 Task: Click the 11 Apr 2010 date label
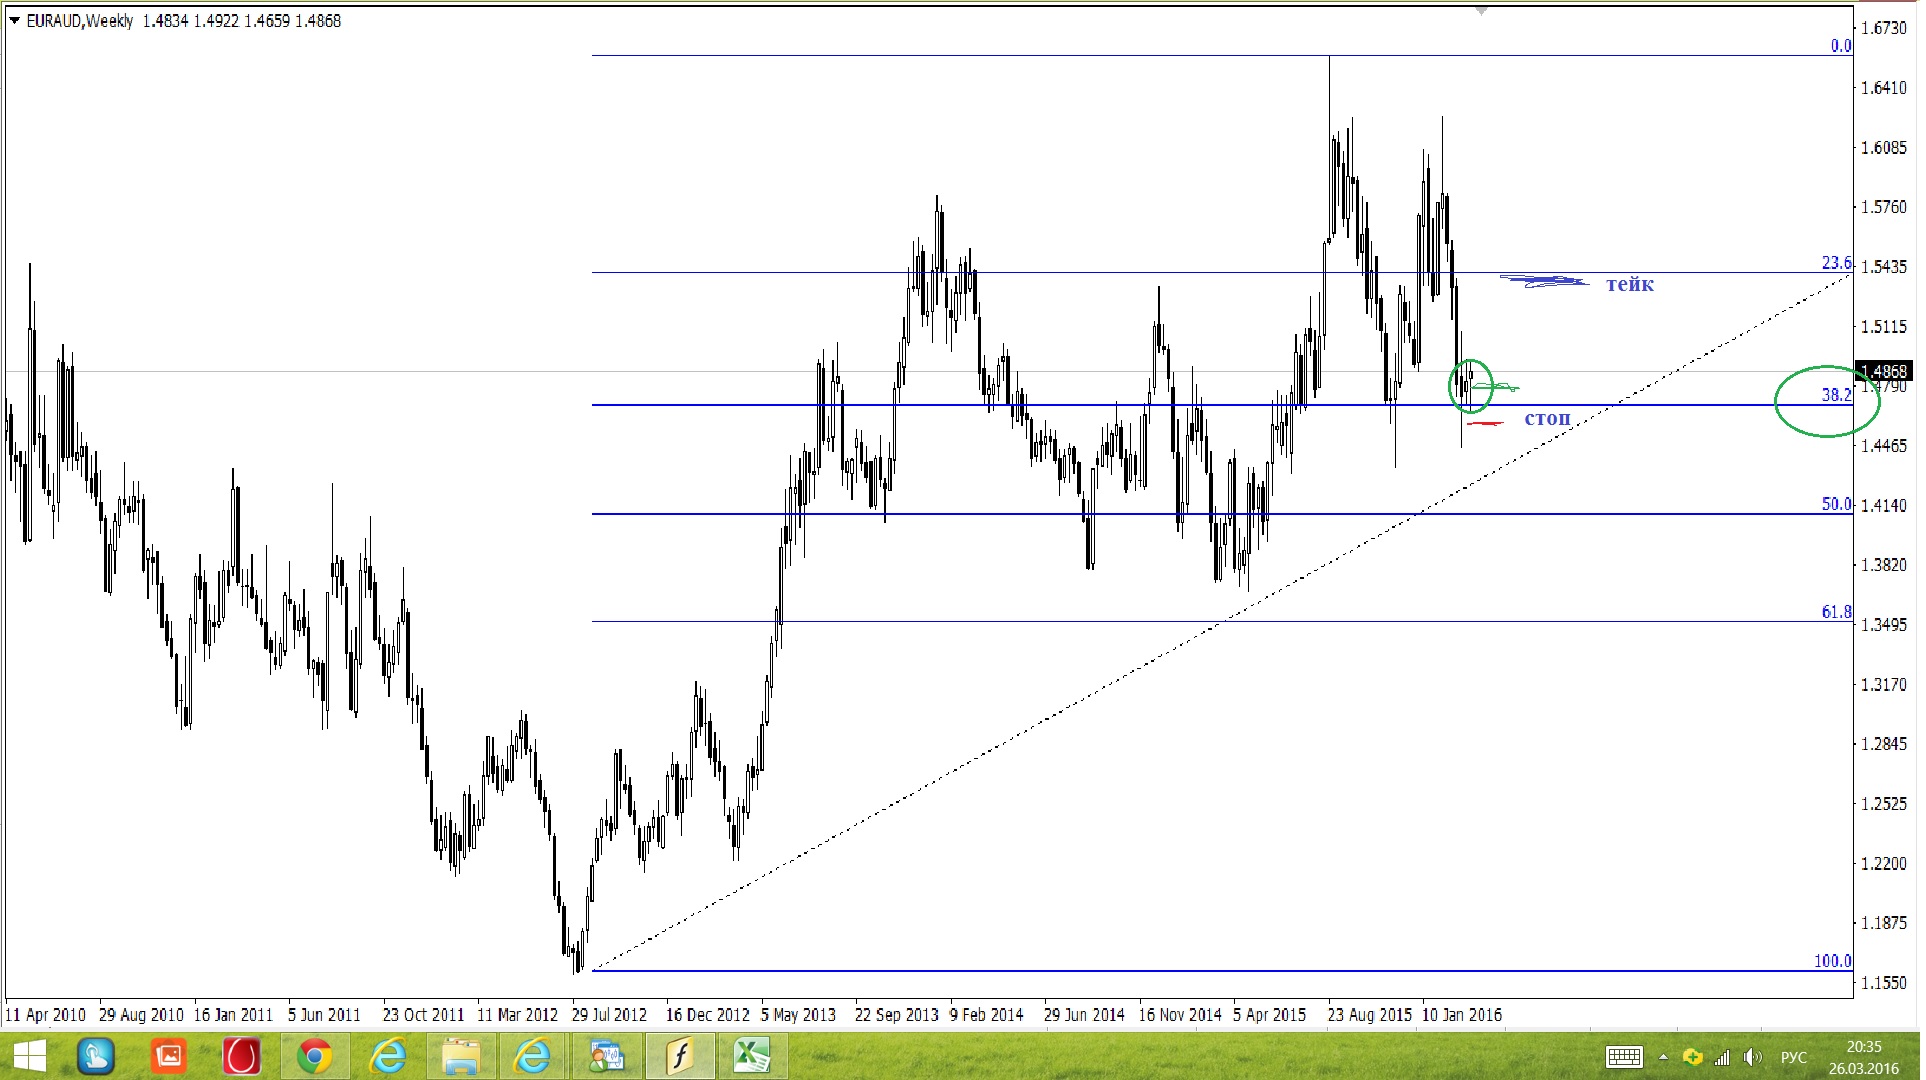pyautogui.click(x=46, y=1015)
